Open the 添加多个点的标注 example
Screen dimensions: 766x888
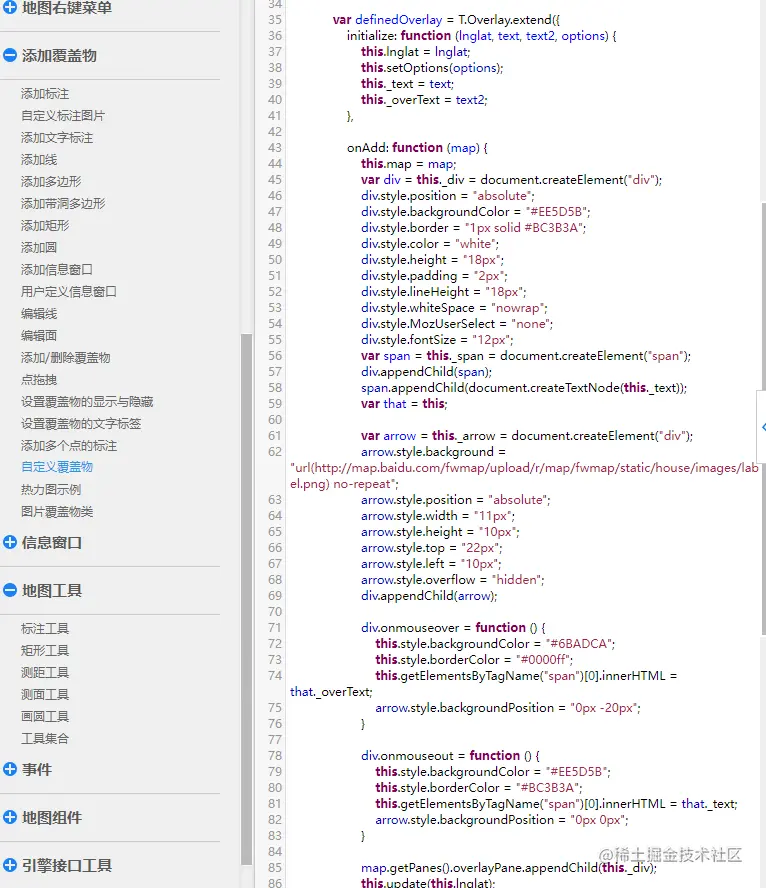(x=69, y=446)
